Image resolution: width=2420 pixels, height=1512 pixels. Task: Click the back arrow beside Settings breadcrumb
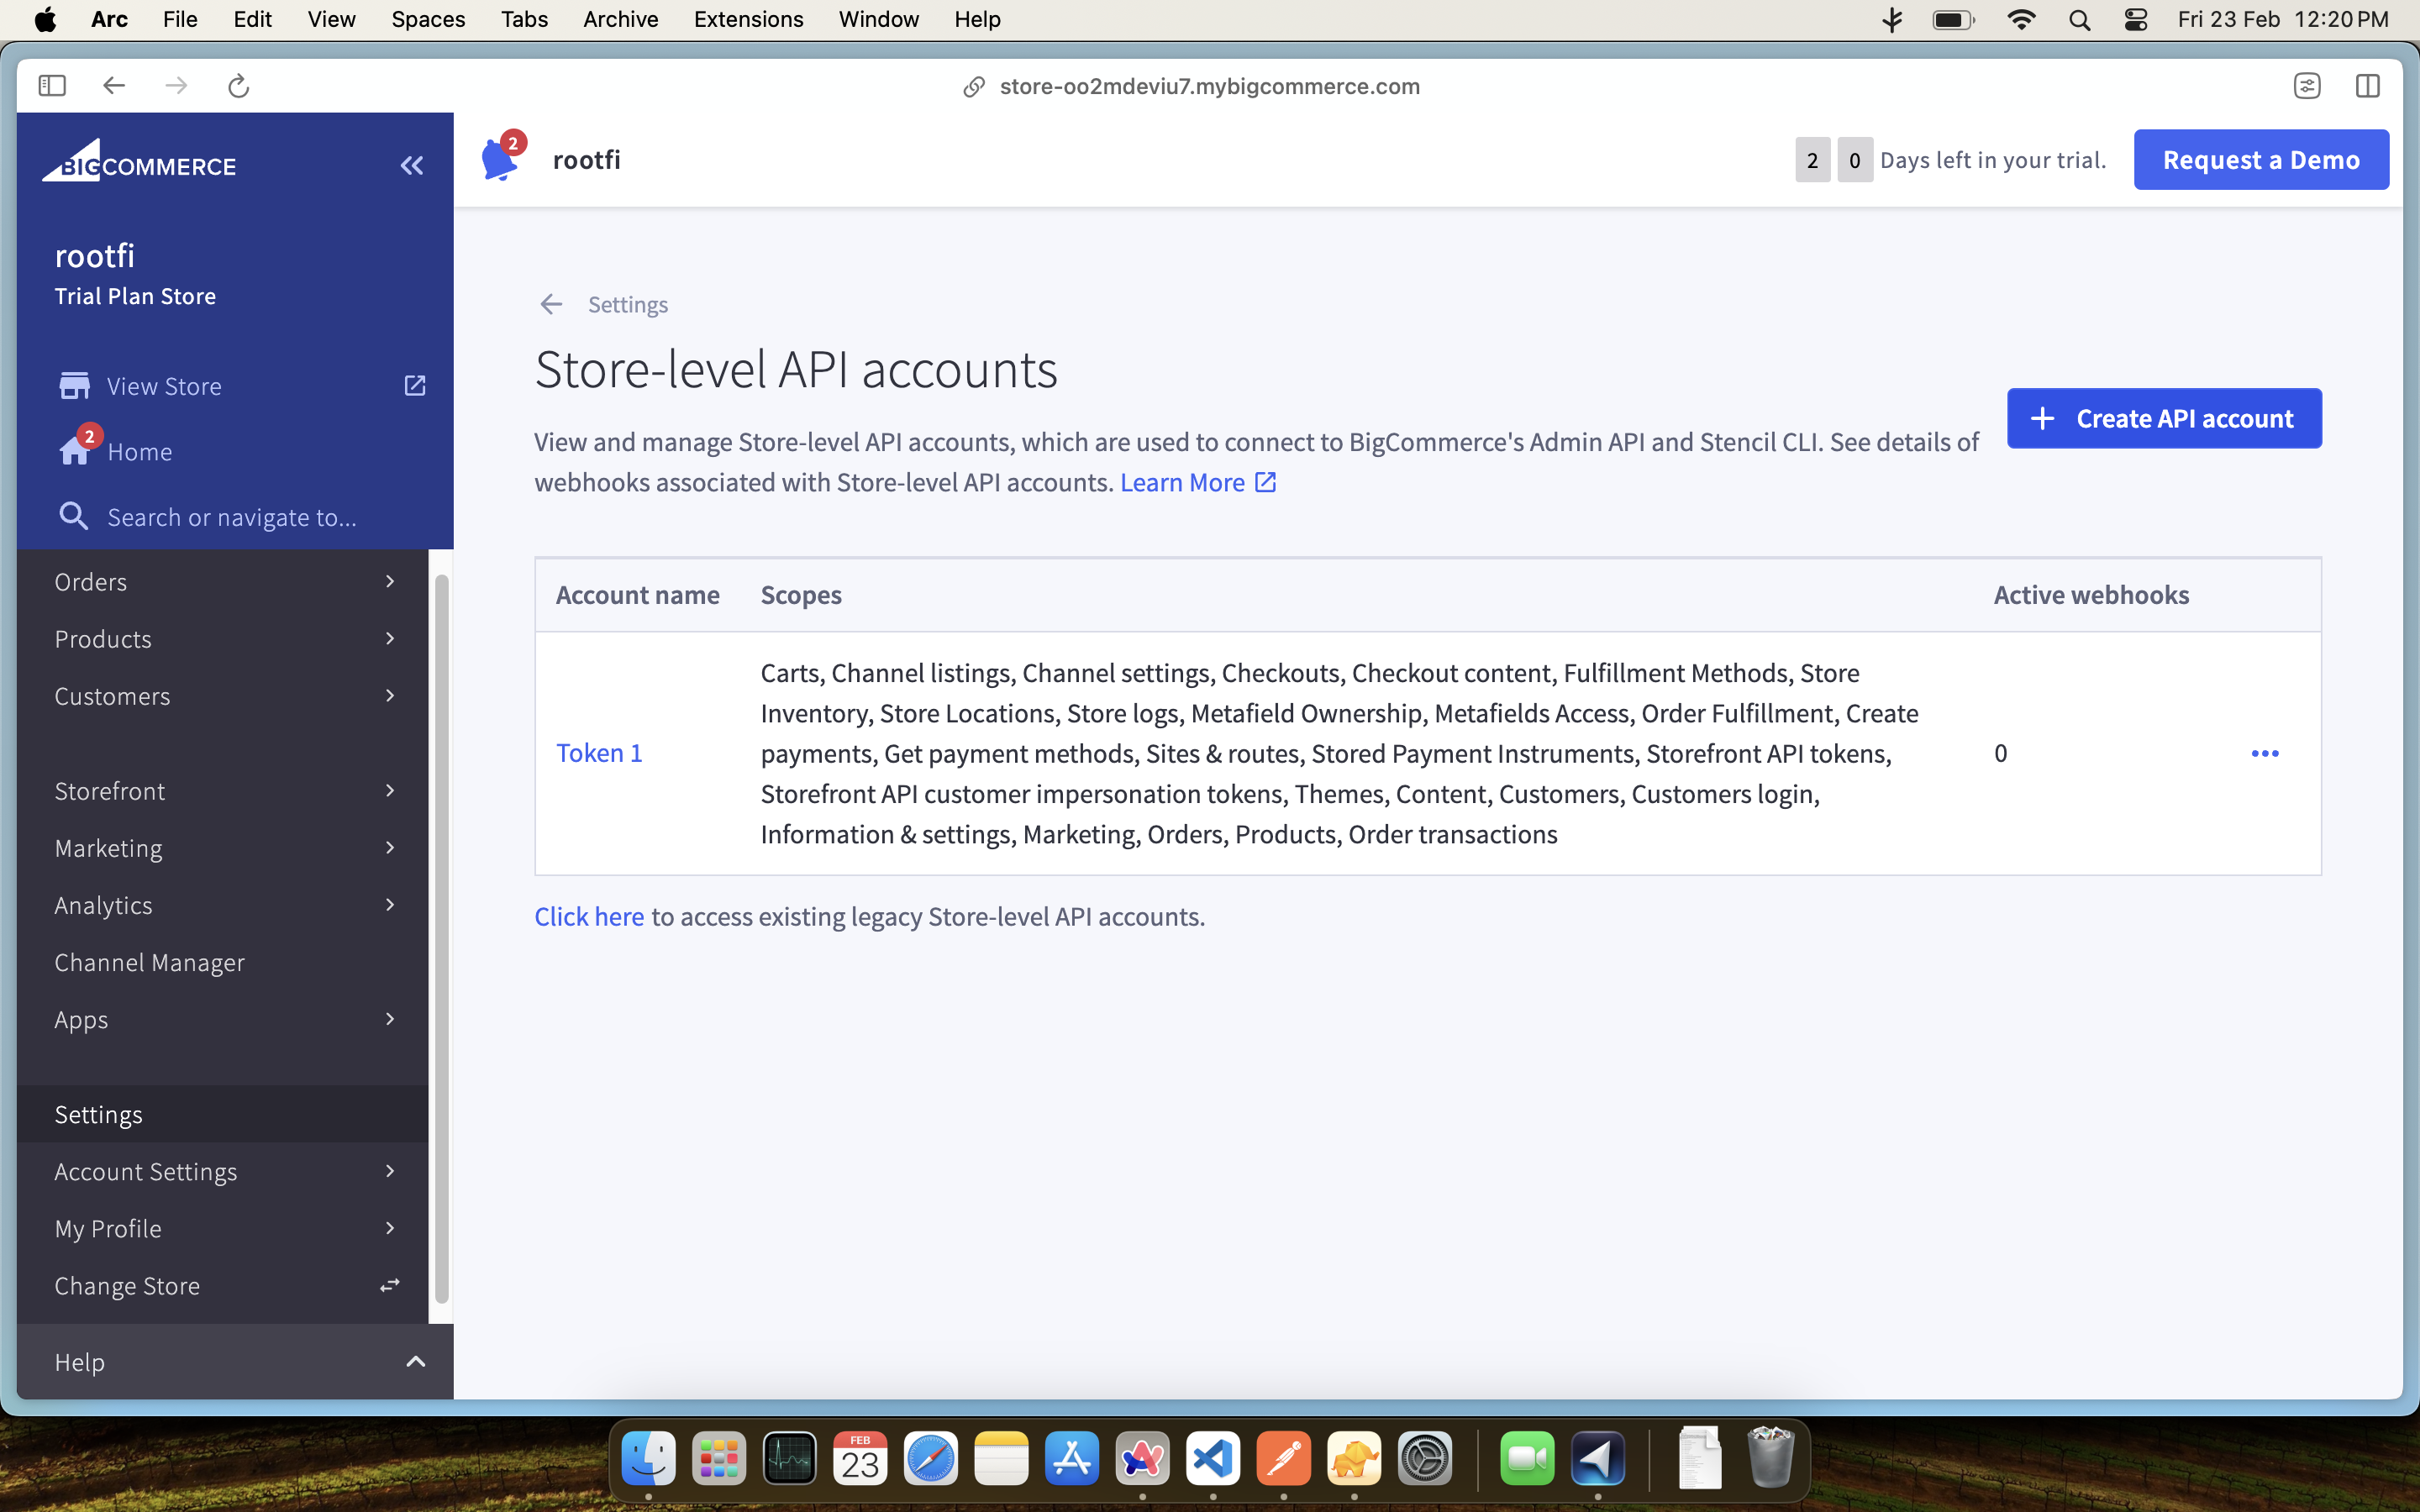[551, 304]
